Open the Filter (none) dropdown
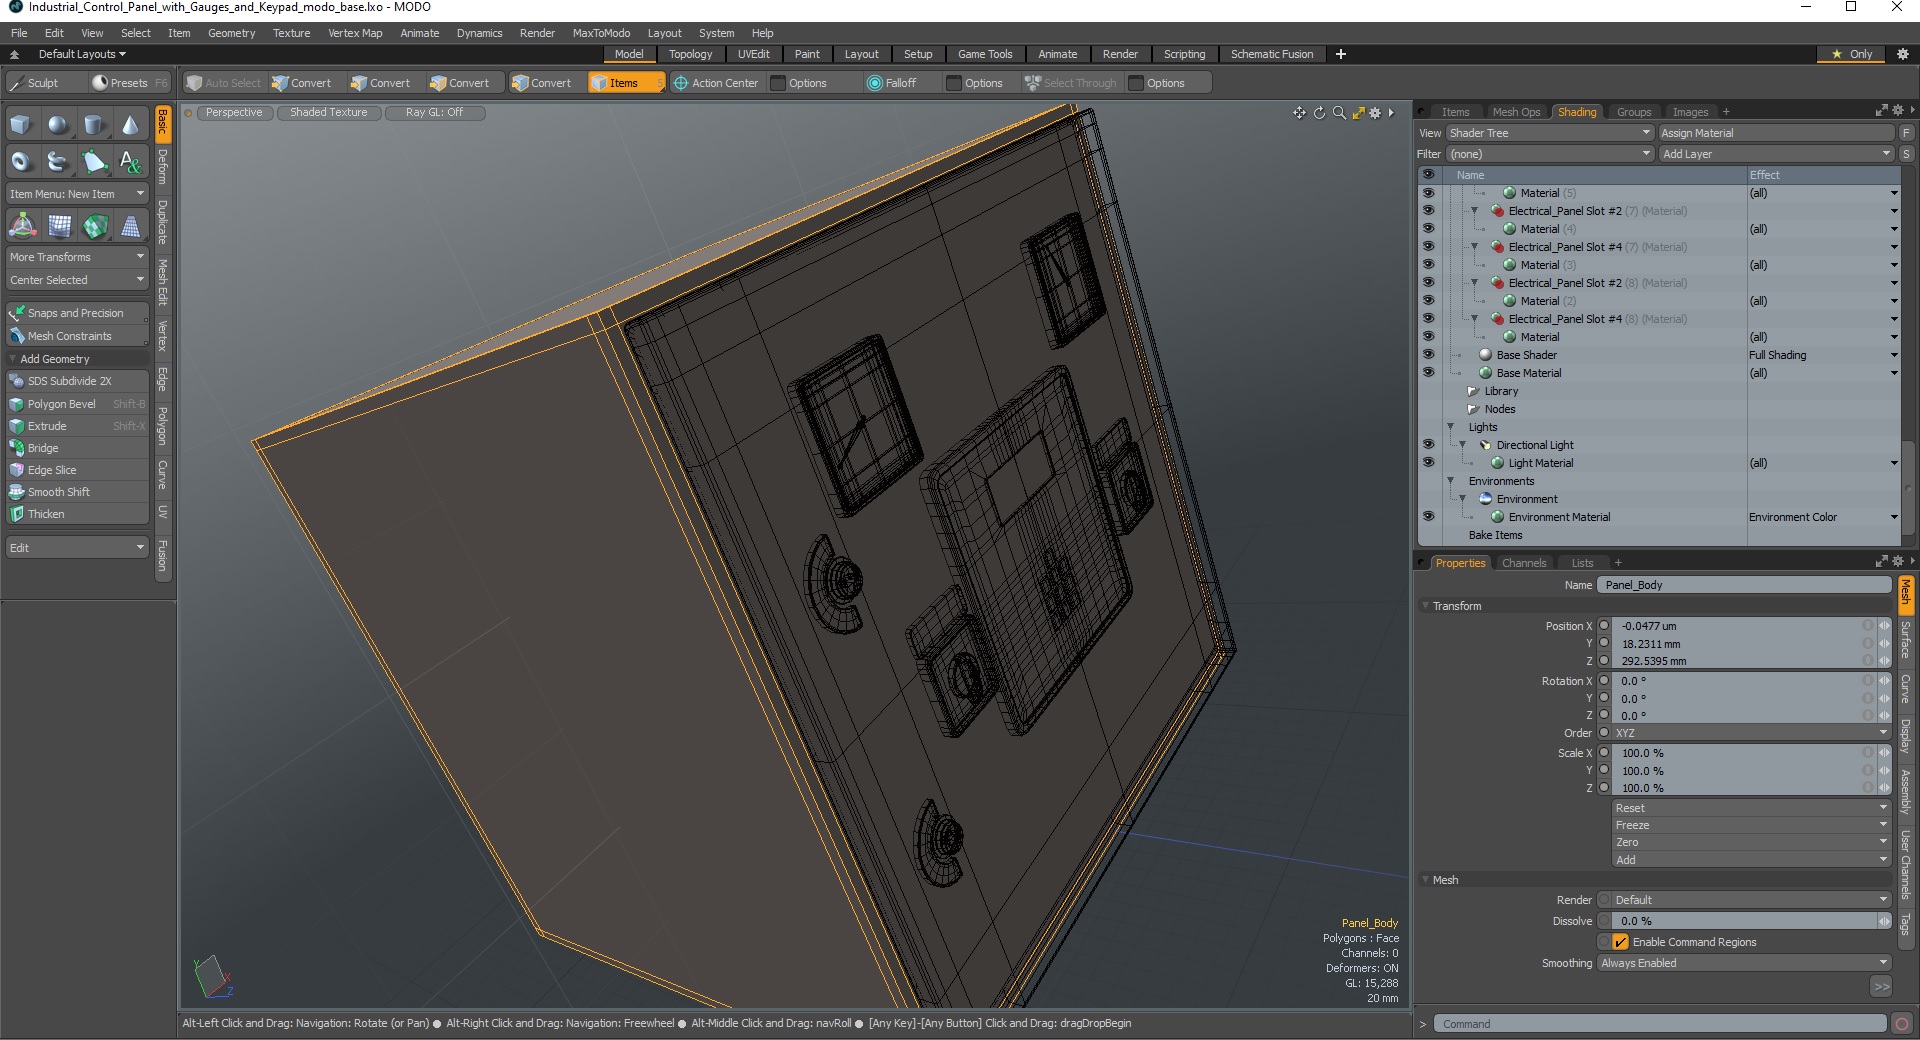 (1549, 154)
